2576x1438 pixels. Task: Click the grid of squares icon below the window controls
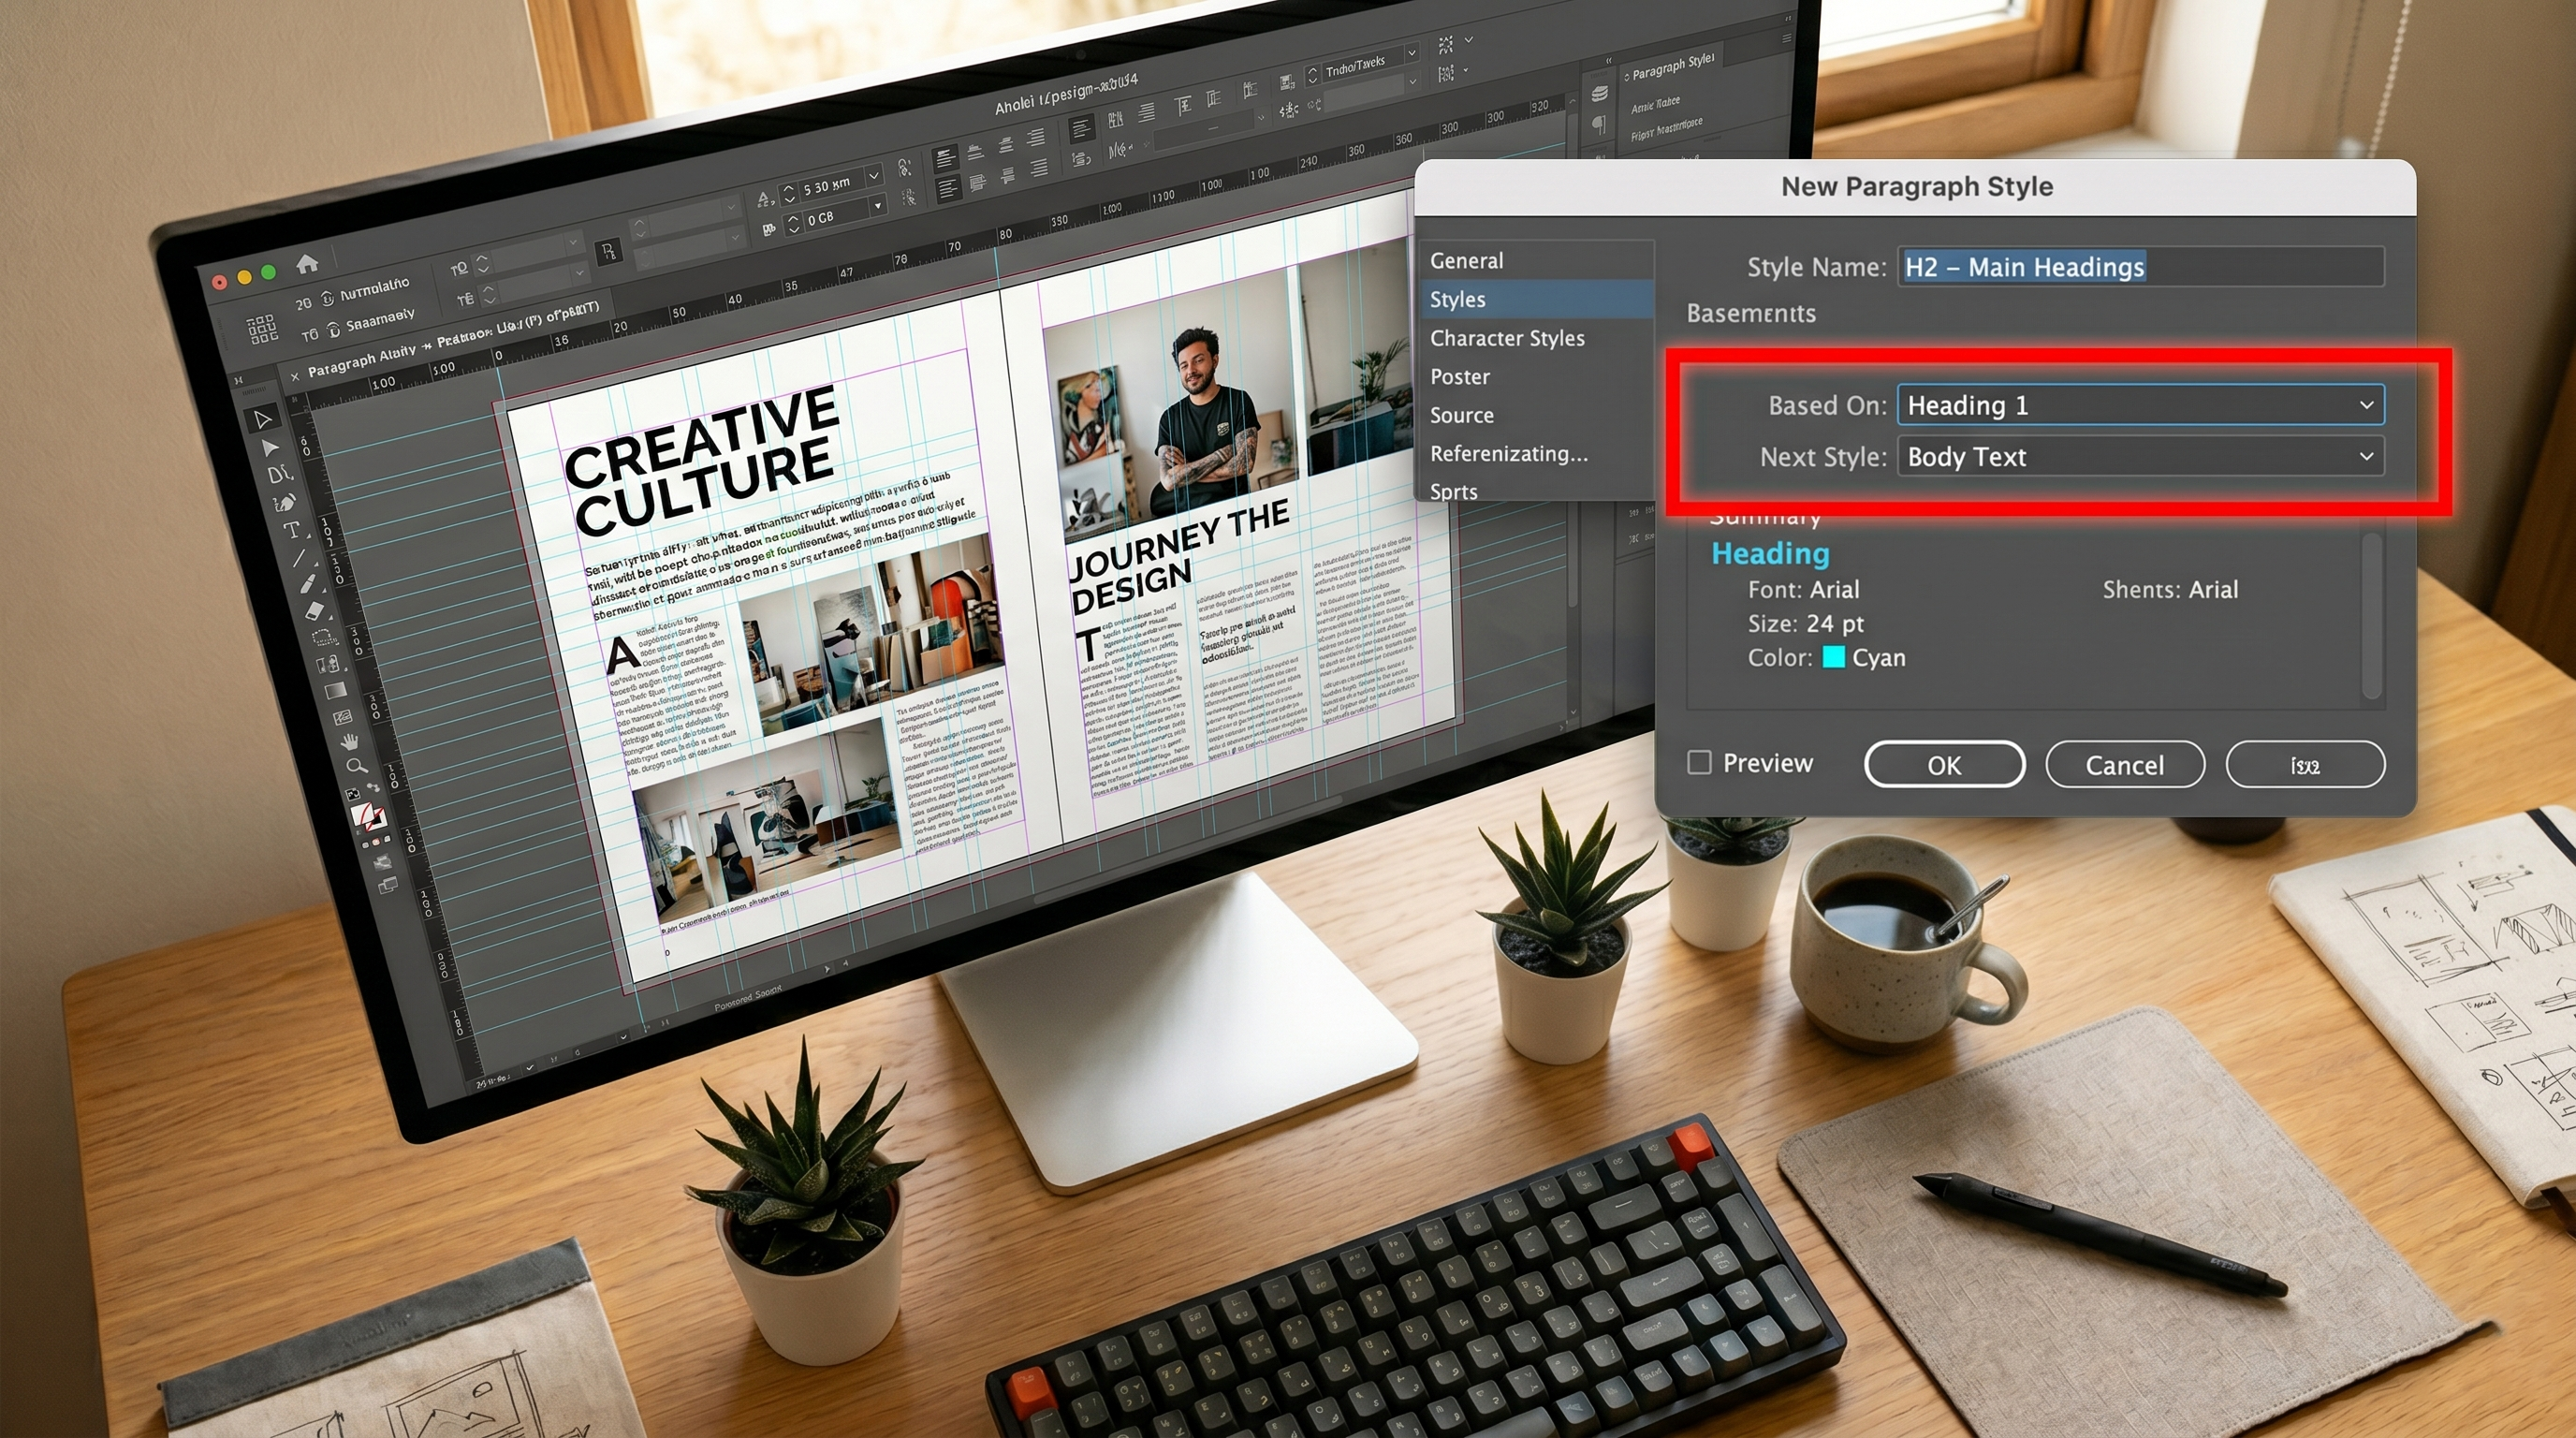[261, 328]
